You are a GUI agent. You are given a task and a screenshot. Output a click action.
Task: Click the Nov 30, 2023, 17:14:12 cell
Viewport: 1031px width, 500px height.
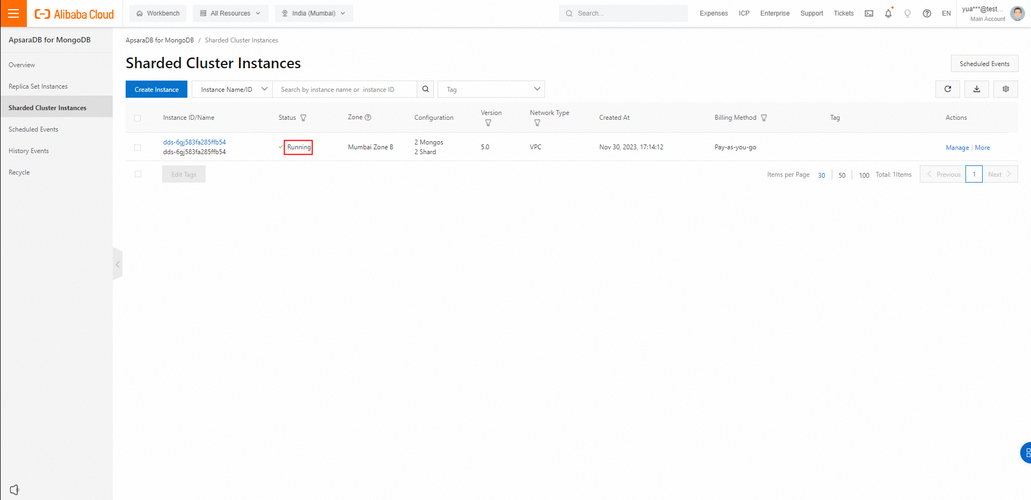631,147
